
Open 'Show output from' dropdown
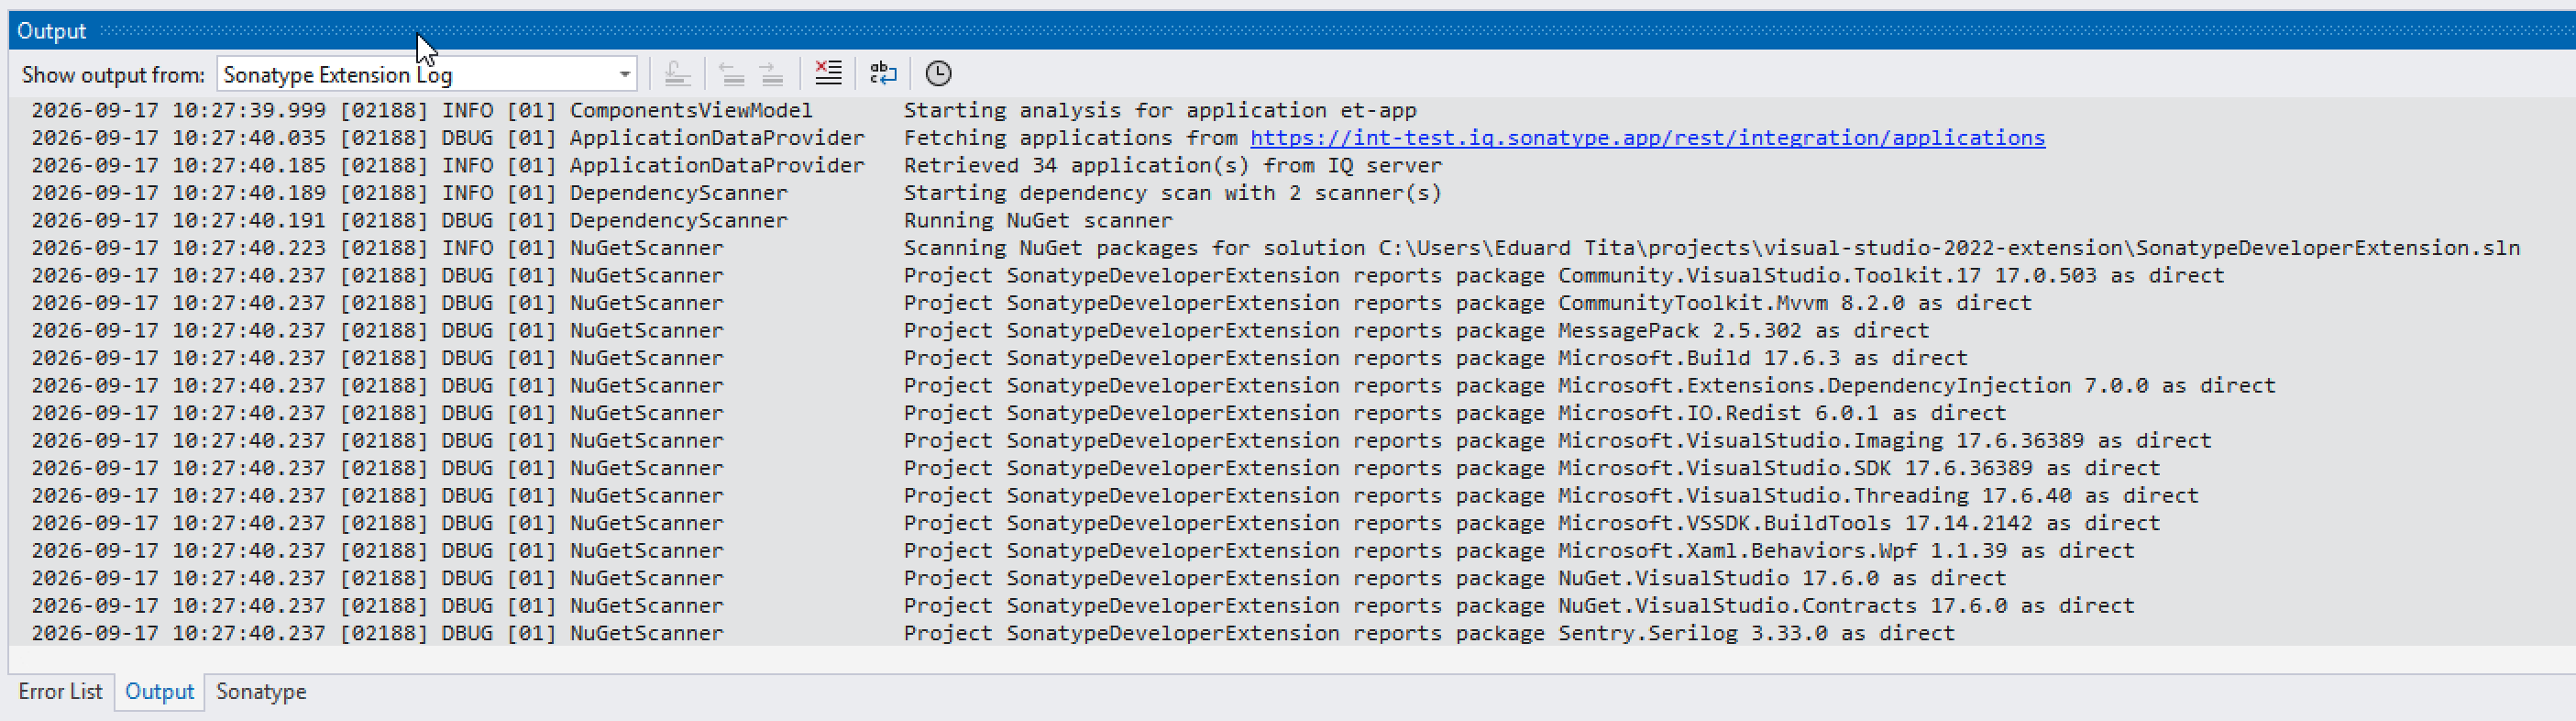[x=427, y=74]
